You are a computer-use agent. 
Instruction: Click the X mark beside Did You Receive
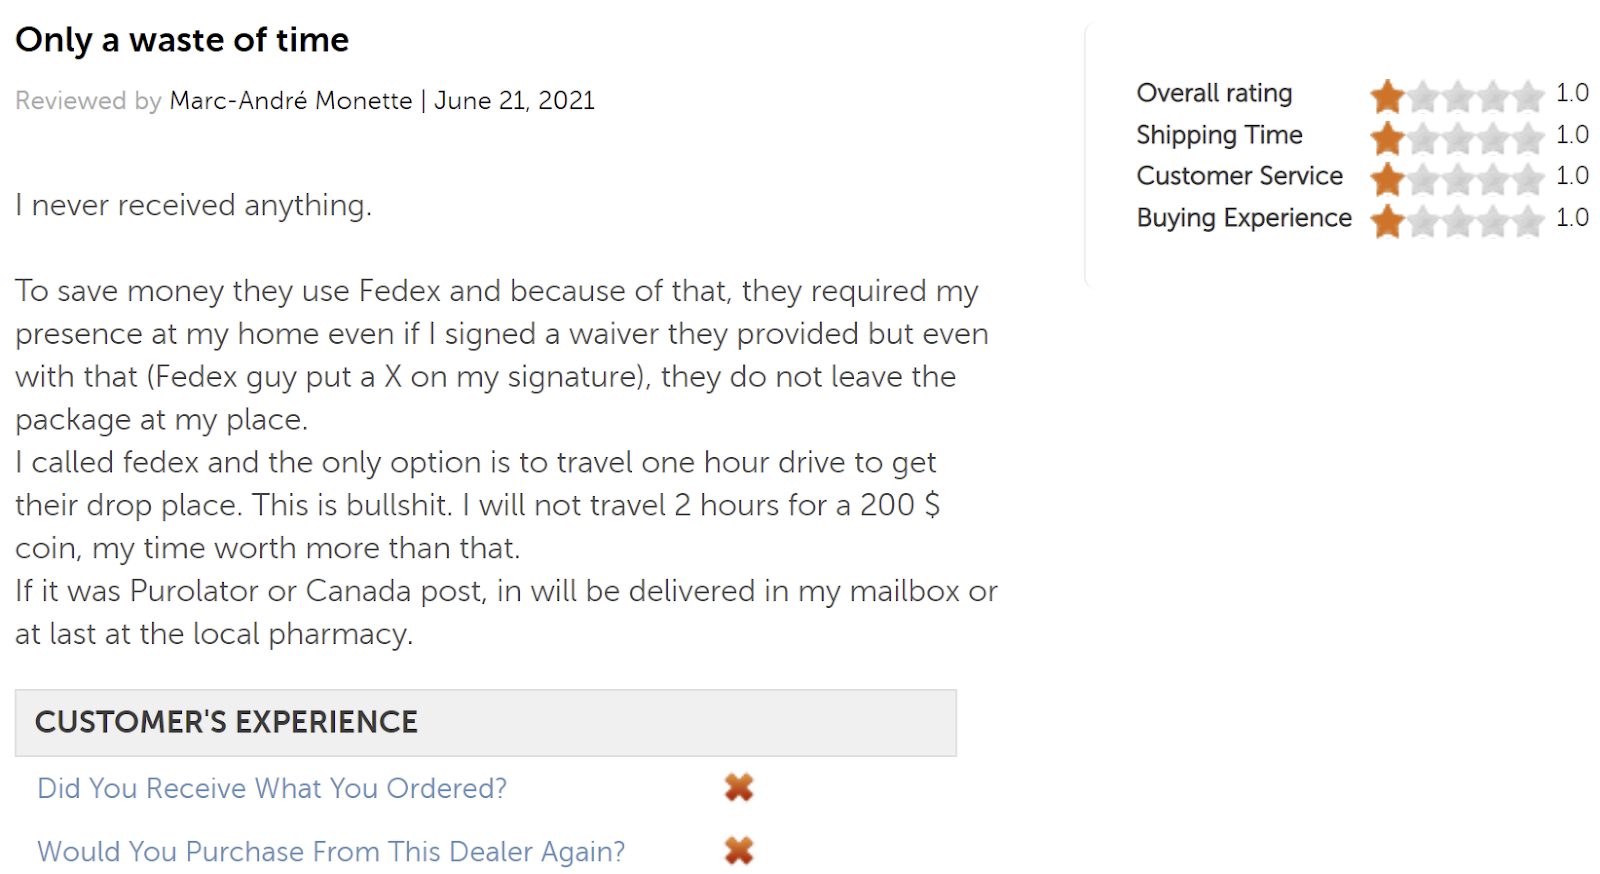point(739,788)
